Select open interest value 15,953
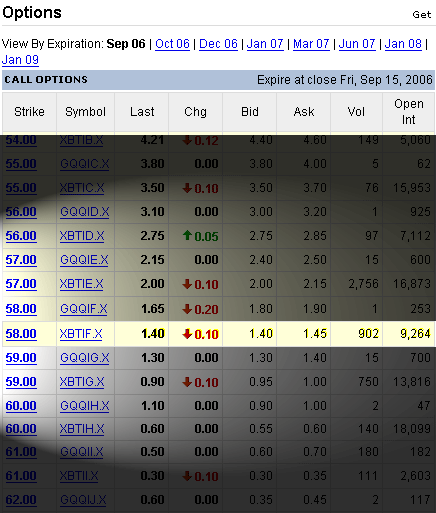This screenshot has width=436, height=513. point(412,188)
